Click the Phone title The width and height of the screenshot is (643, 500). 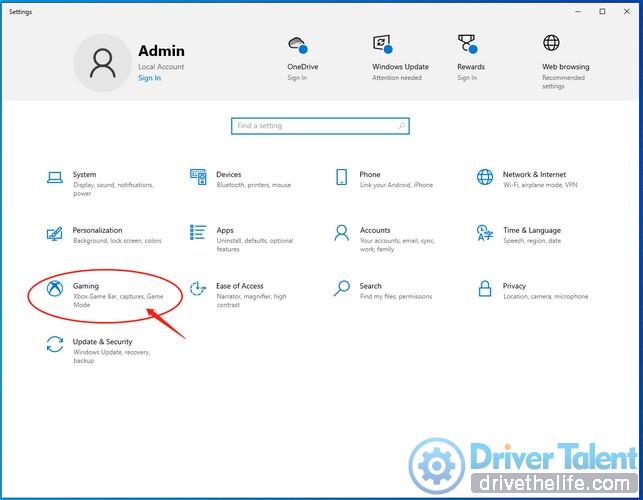pyautogui.click(x=369, y=174)
